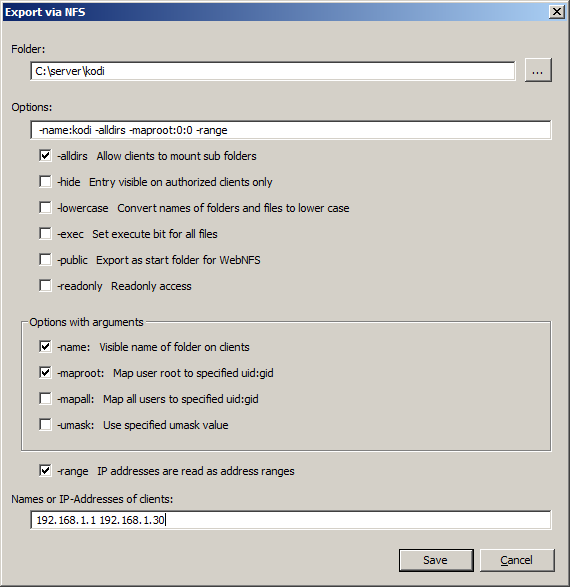
Task: Click into the Folder path field
Action: click(x=272, y=71)
